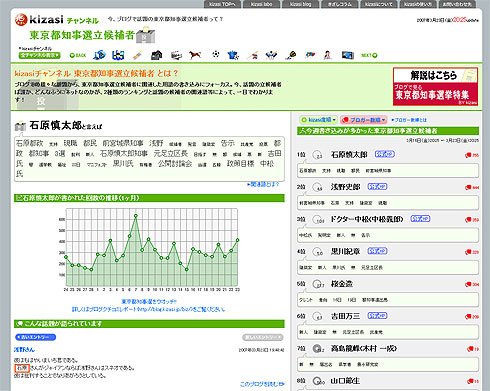490x391 pixels.
Task: Select 石原慎太郎 in the ranking list
Action: (x=349, y=155)
